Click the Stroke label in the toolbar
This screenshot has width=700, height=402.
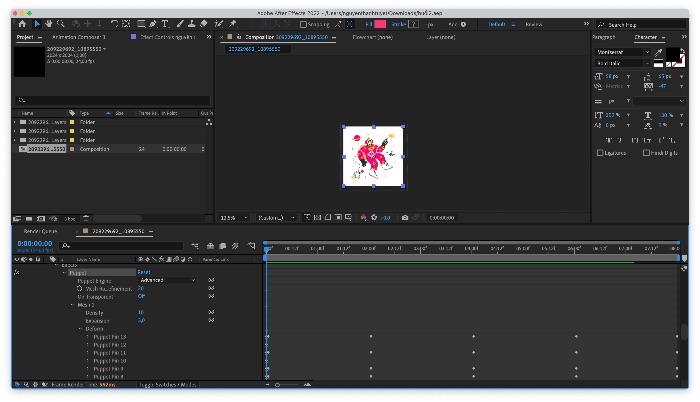399,24
